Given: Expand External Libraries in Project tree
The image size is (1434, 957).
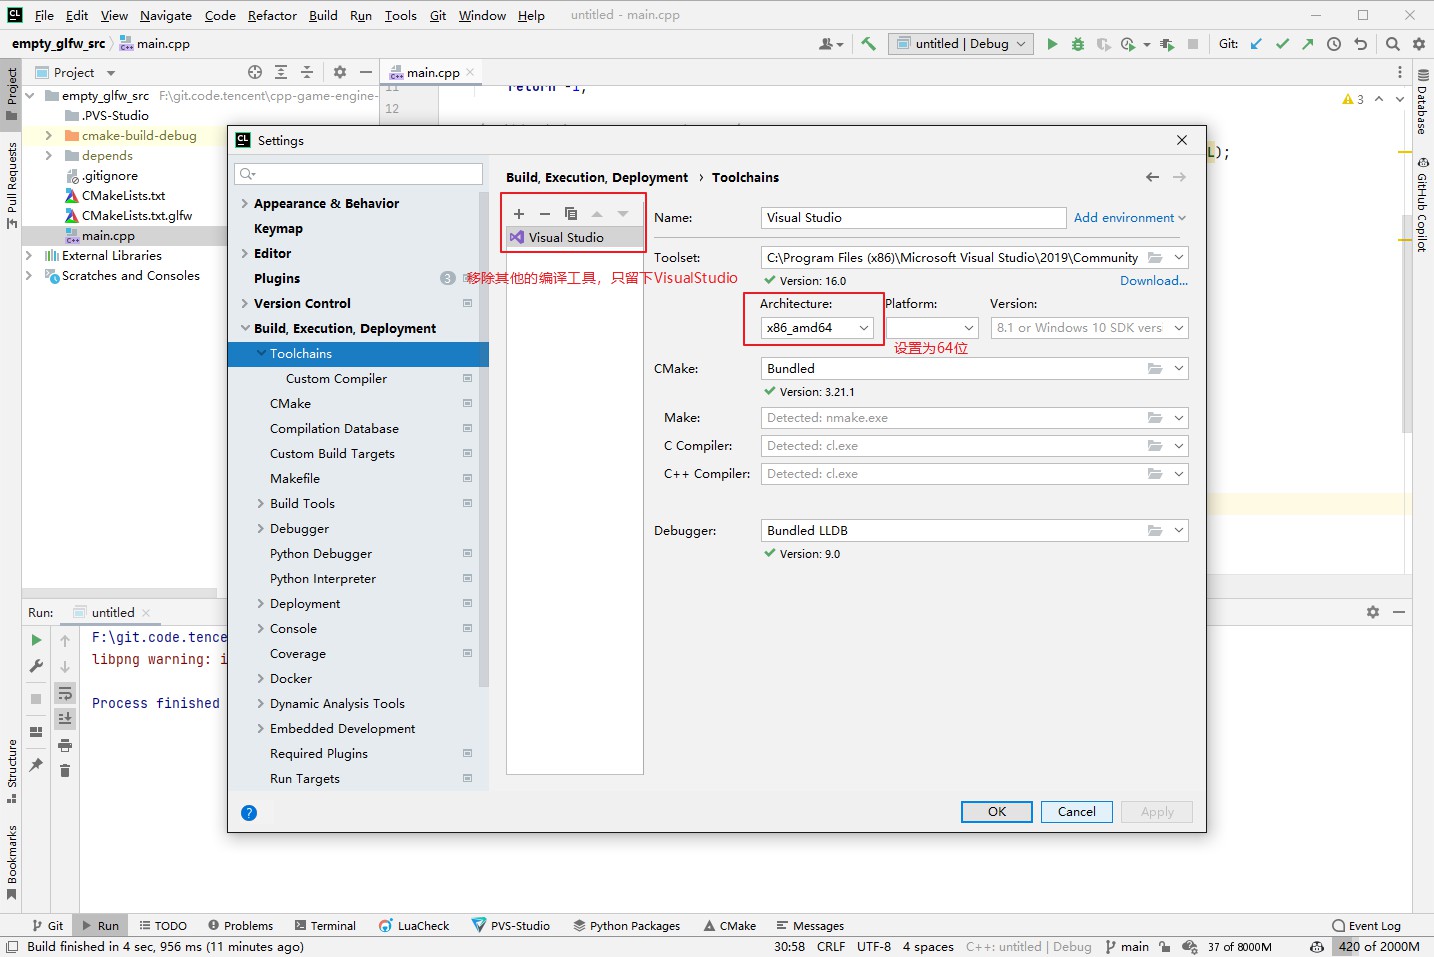Looking at the screenshot, I should click(29, 256).
